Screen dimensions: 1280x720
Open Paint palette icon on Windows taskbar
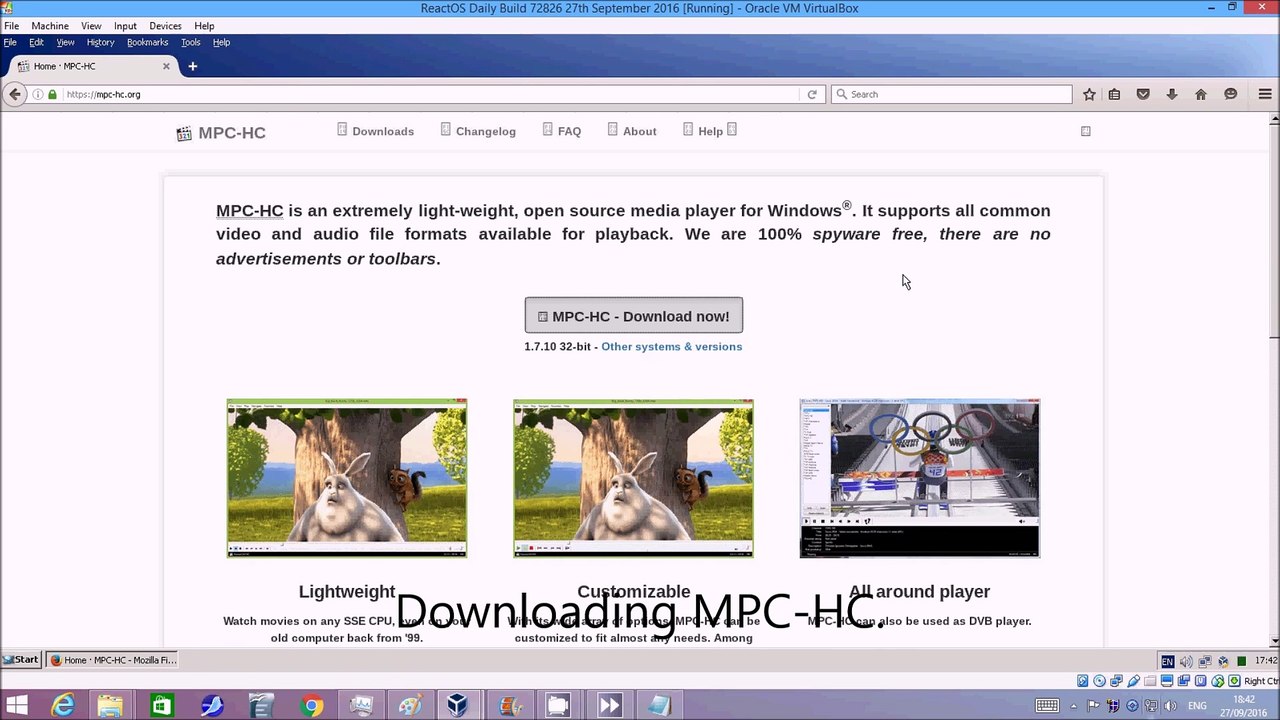click(x=410, y=706)
